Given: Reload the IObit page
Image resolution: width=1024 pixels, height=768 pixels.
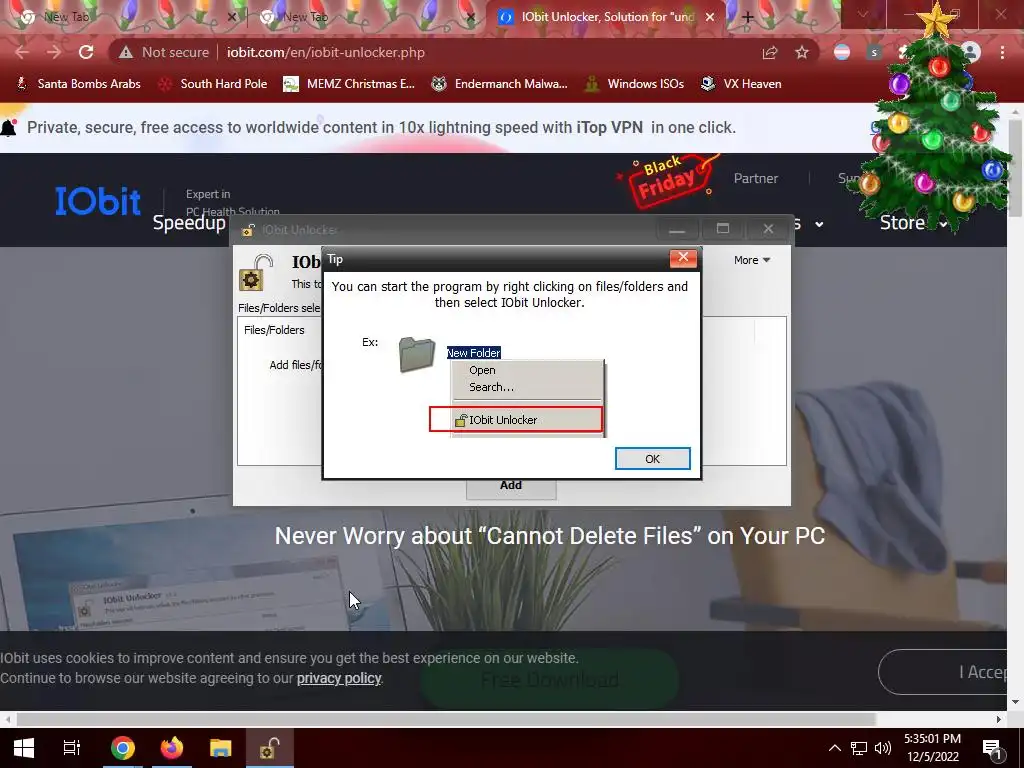Looking at the screenshot, I should tap(86, 52).
